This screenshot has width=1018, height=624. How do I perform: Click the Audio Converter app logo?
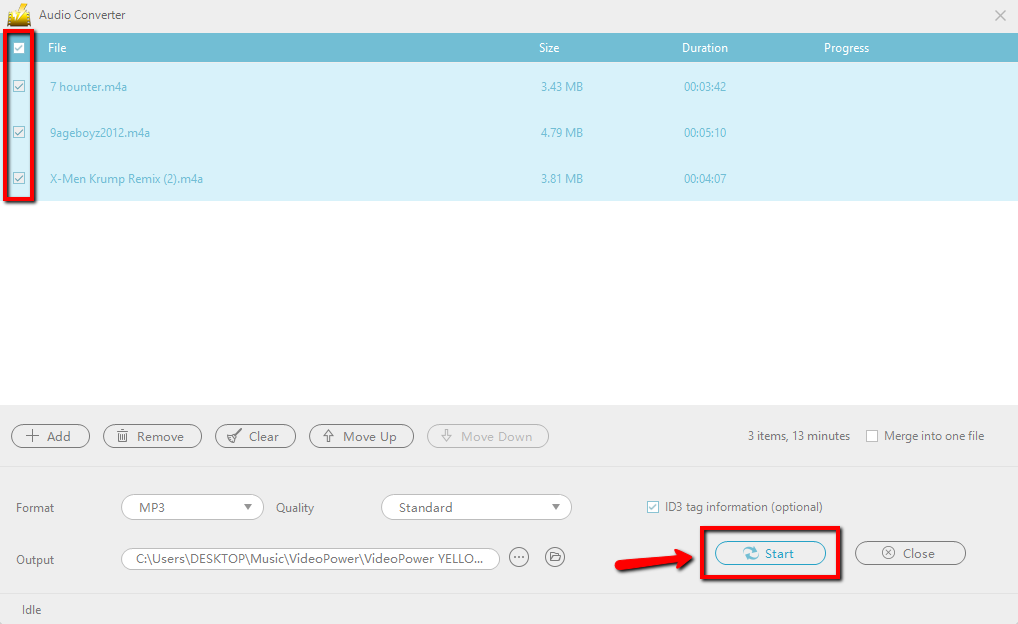click(x=19, y=15)
